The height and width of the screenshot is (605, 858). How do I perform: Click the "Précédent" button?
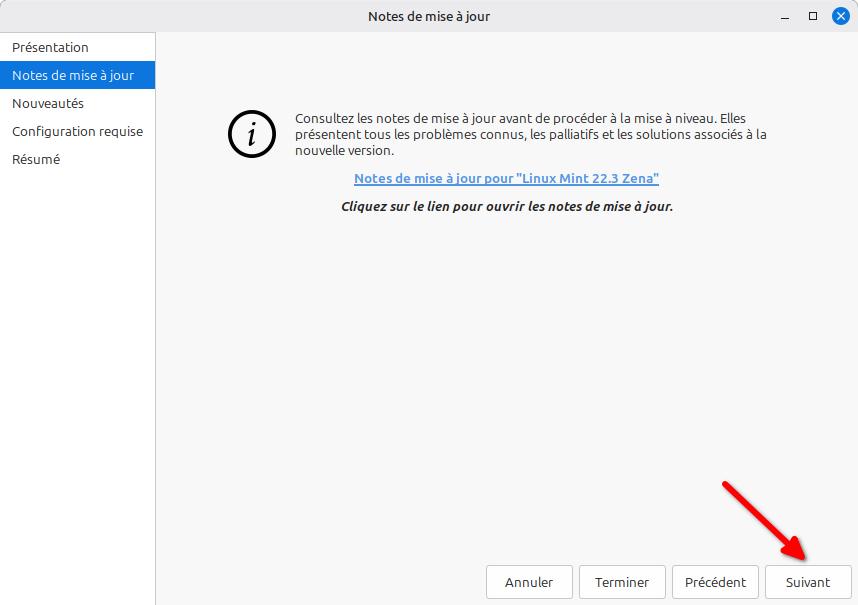(x=715, y=582)
